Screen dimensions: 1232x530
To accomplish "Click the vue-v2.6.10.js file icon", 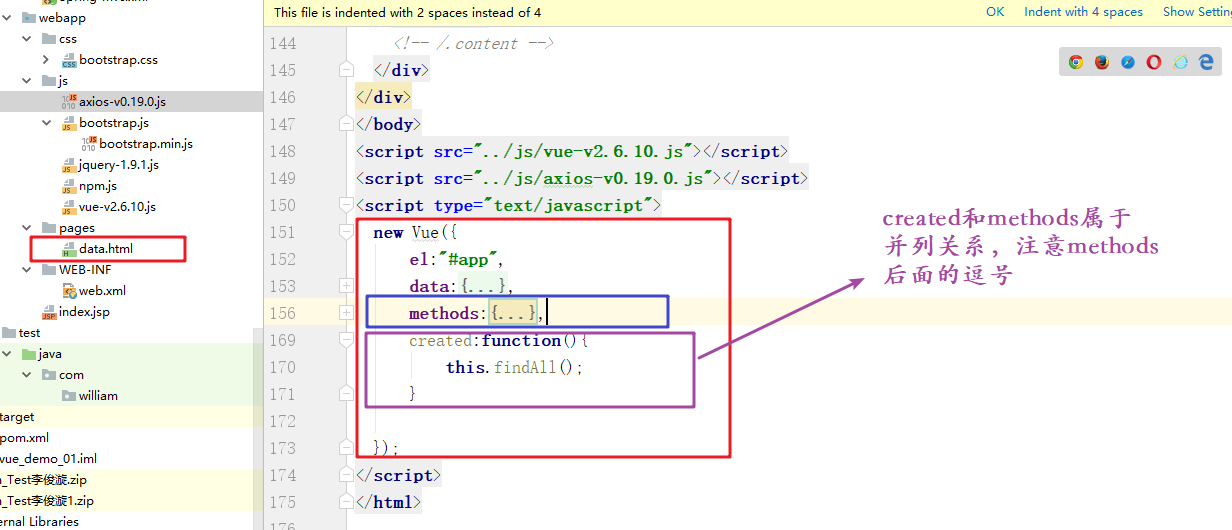I will (x=69, y=207).
